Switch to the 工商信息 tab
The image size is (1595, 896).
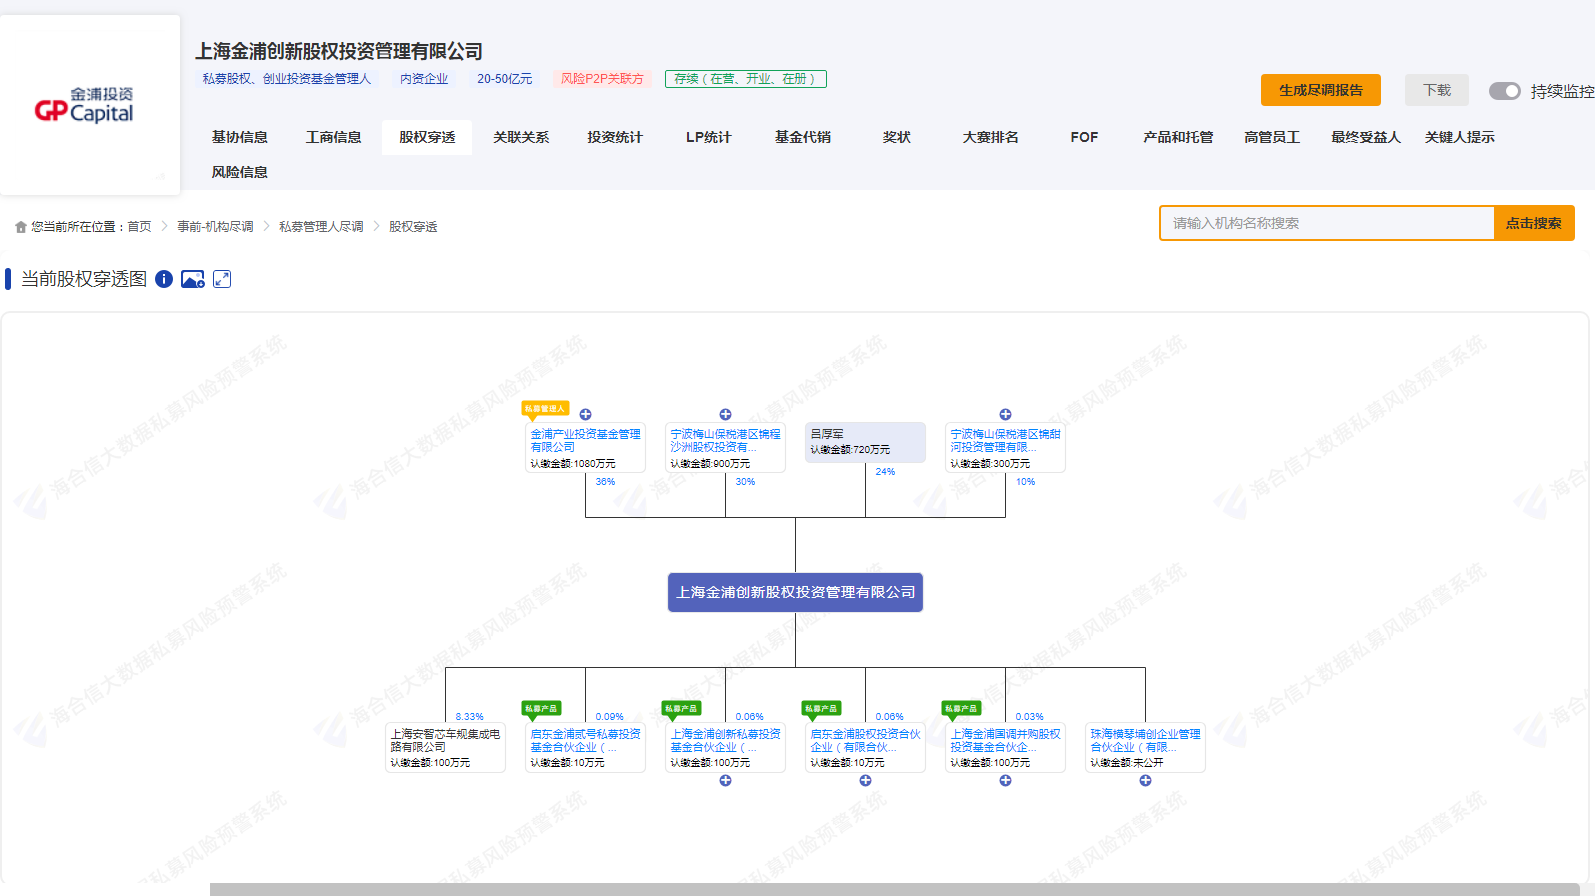point(333,137)
